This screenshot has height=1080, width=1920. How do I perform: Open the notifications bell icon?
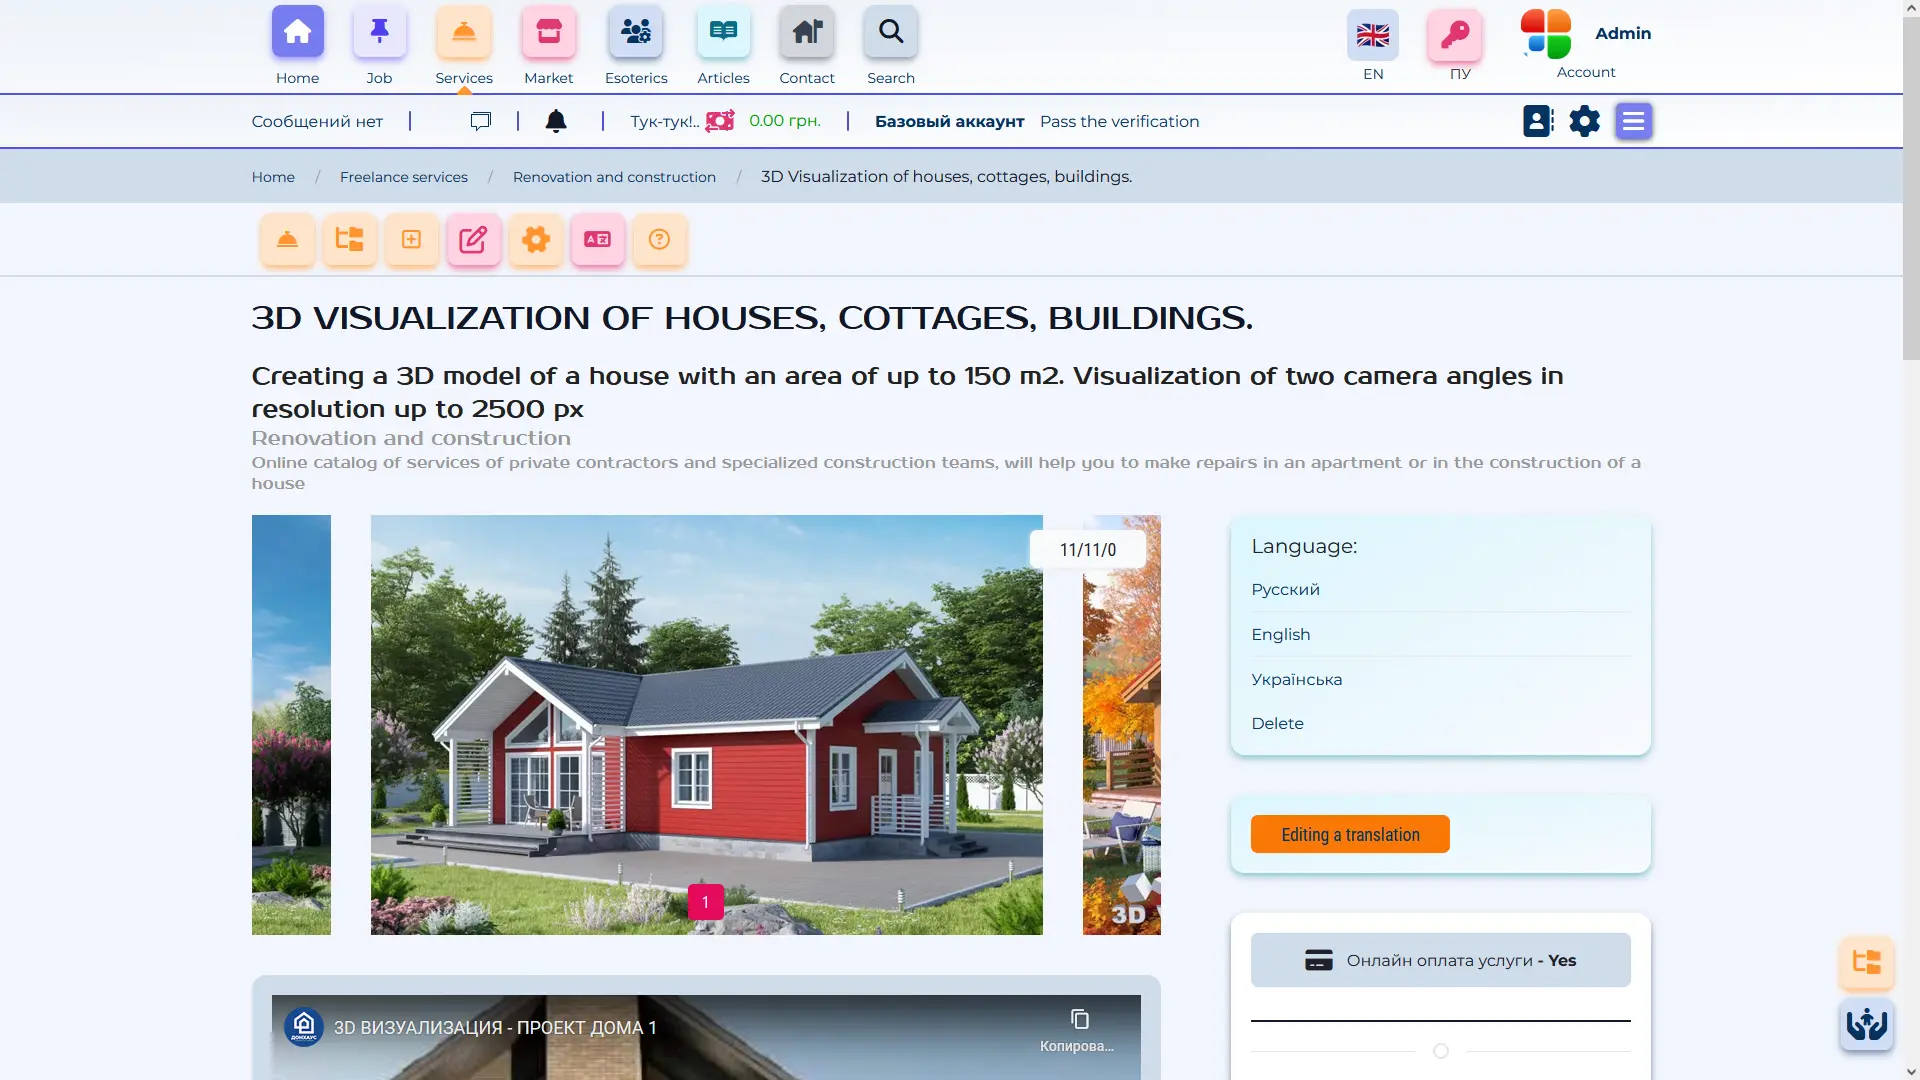coord(556,121)
